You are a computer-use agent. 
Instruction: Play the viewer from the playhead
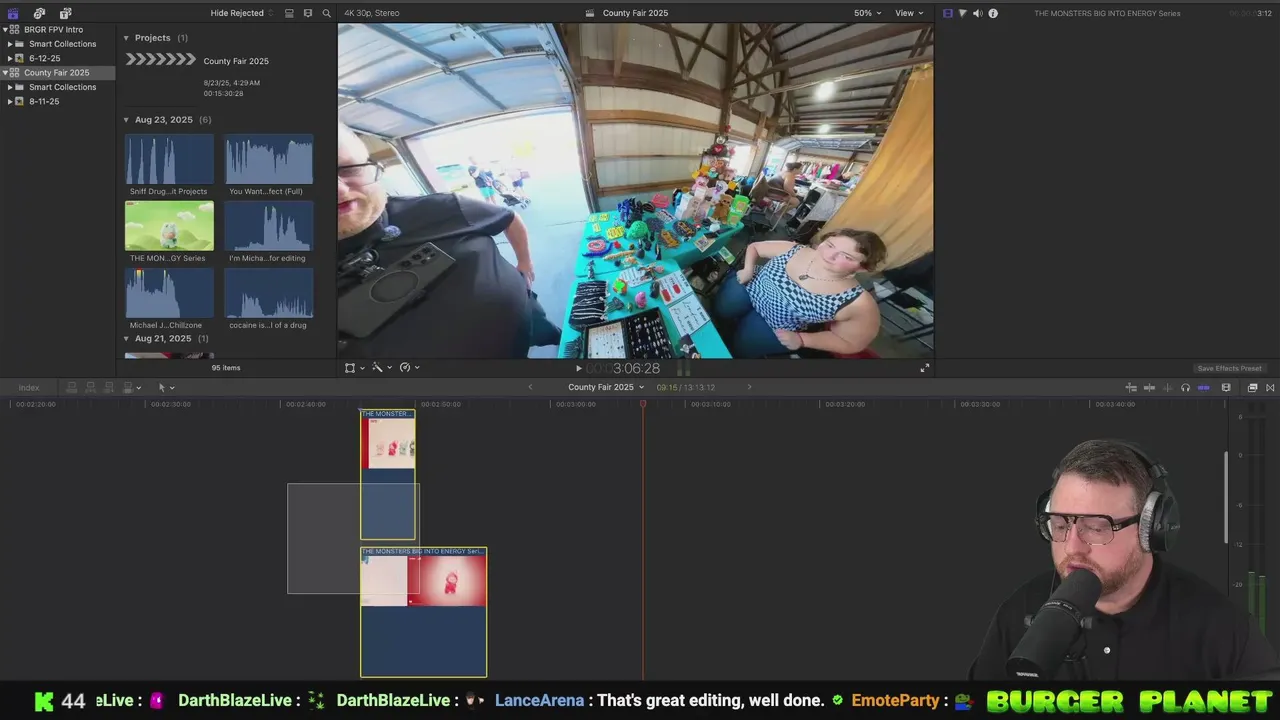578,368
